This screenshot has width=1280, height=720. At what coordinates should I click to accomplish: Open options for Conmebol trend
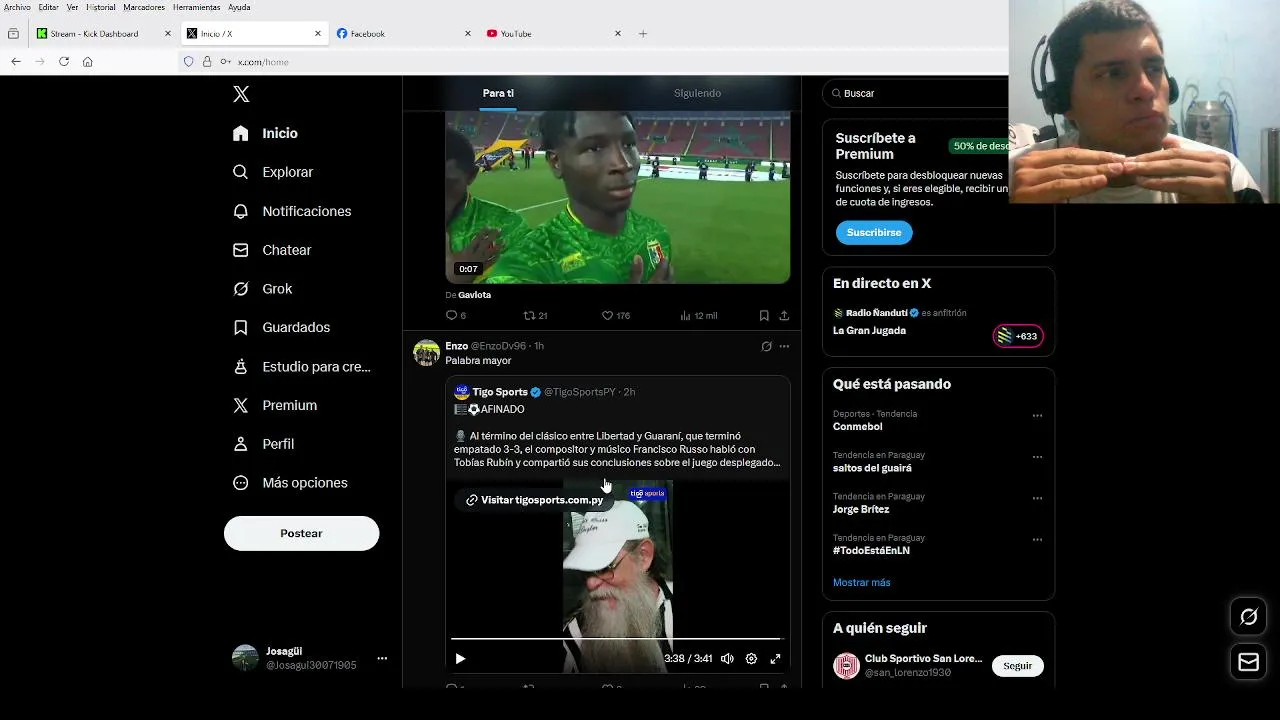coord(1037,416)
